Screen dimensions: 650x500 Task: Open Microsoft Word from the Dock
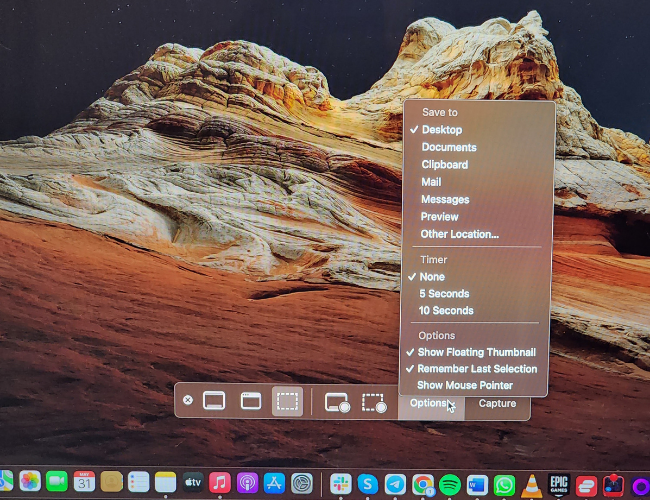point(477,485)
